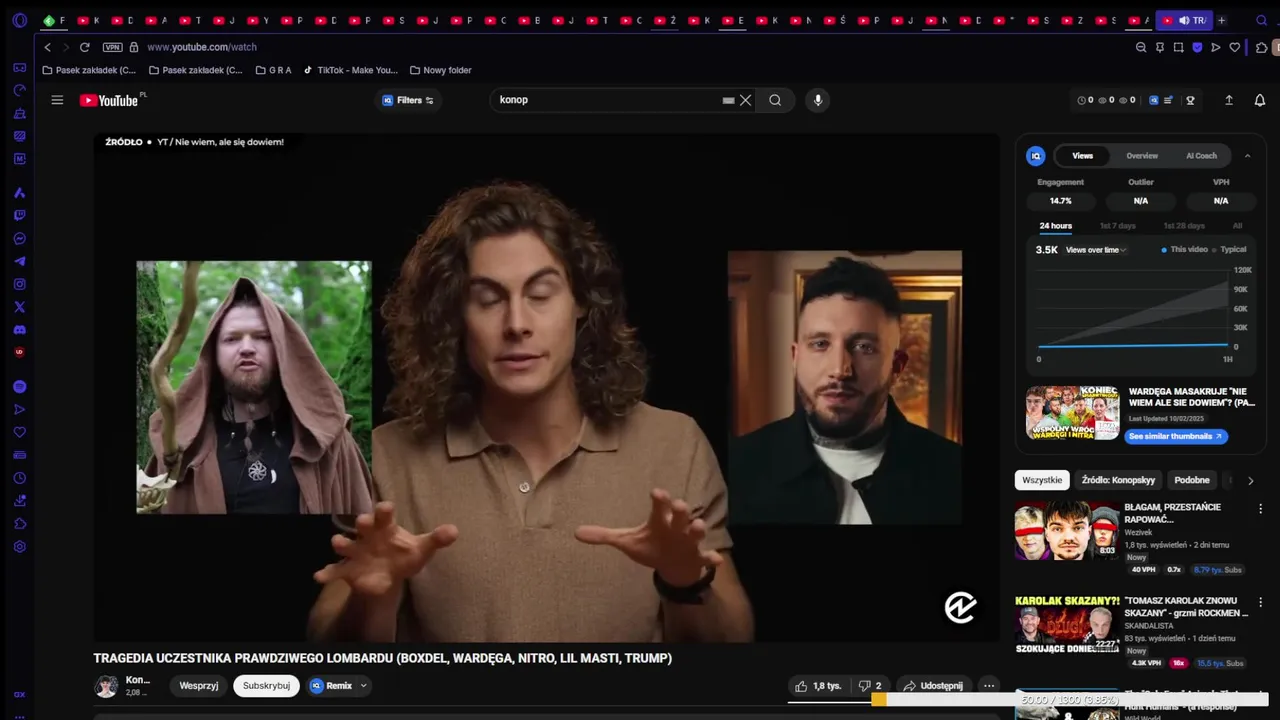Screen dimensions: 1280x720
Task: Open the history clock in the sidebar
Action: tap(19, 479)
